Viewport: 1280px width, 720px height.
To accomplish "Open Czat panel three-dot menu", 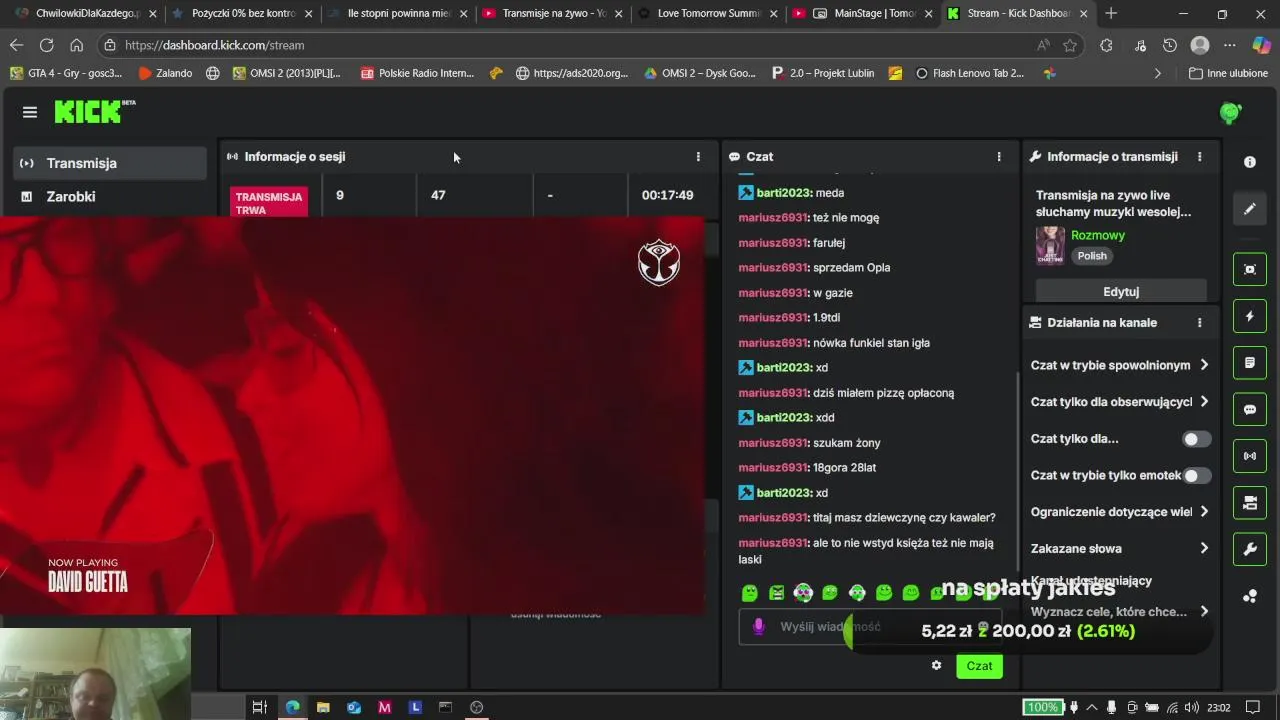I will 998,157.
